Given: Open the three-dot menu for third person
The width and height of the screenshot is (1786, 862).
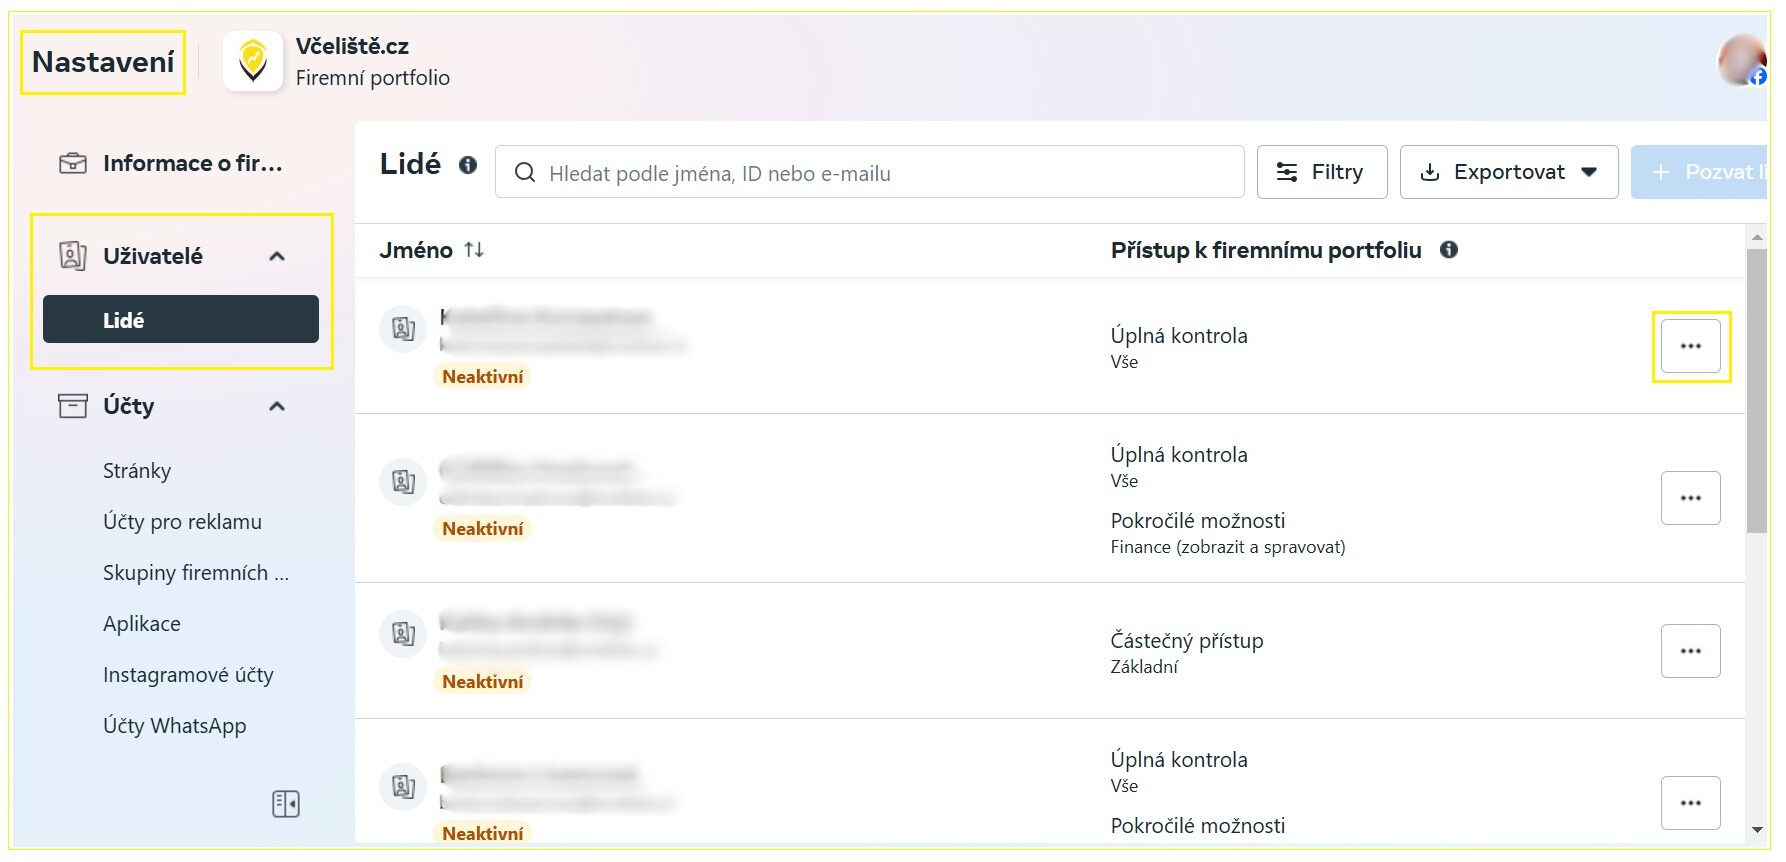Looking at the screenshot, I should pyautogui.click(x=1690, y=651).
